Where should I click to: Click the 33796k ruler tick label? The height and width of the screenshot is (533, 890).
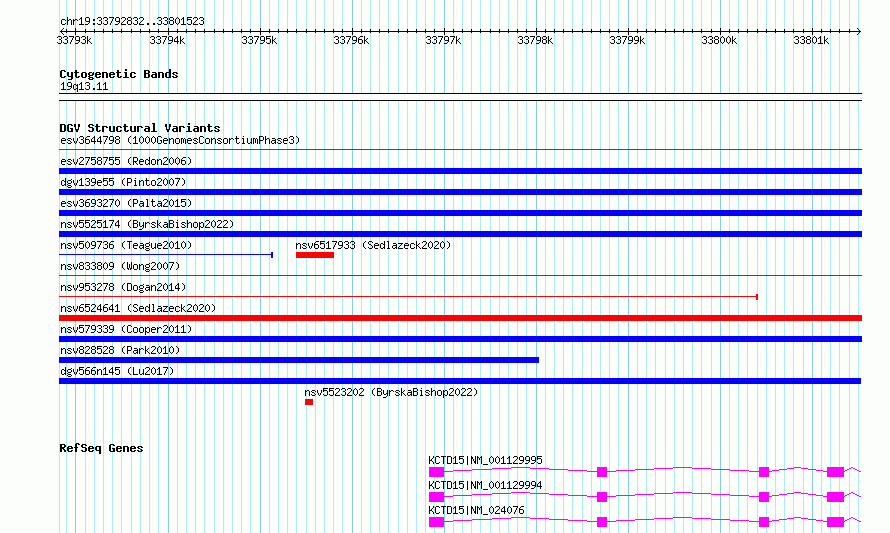[351, 40]
